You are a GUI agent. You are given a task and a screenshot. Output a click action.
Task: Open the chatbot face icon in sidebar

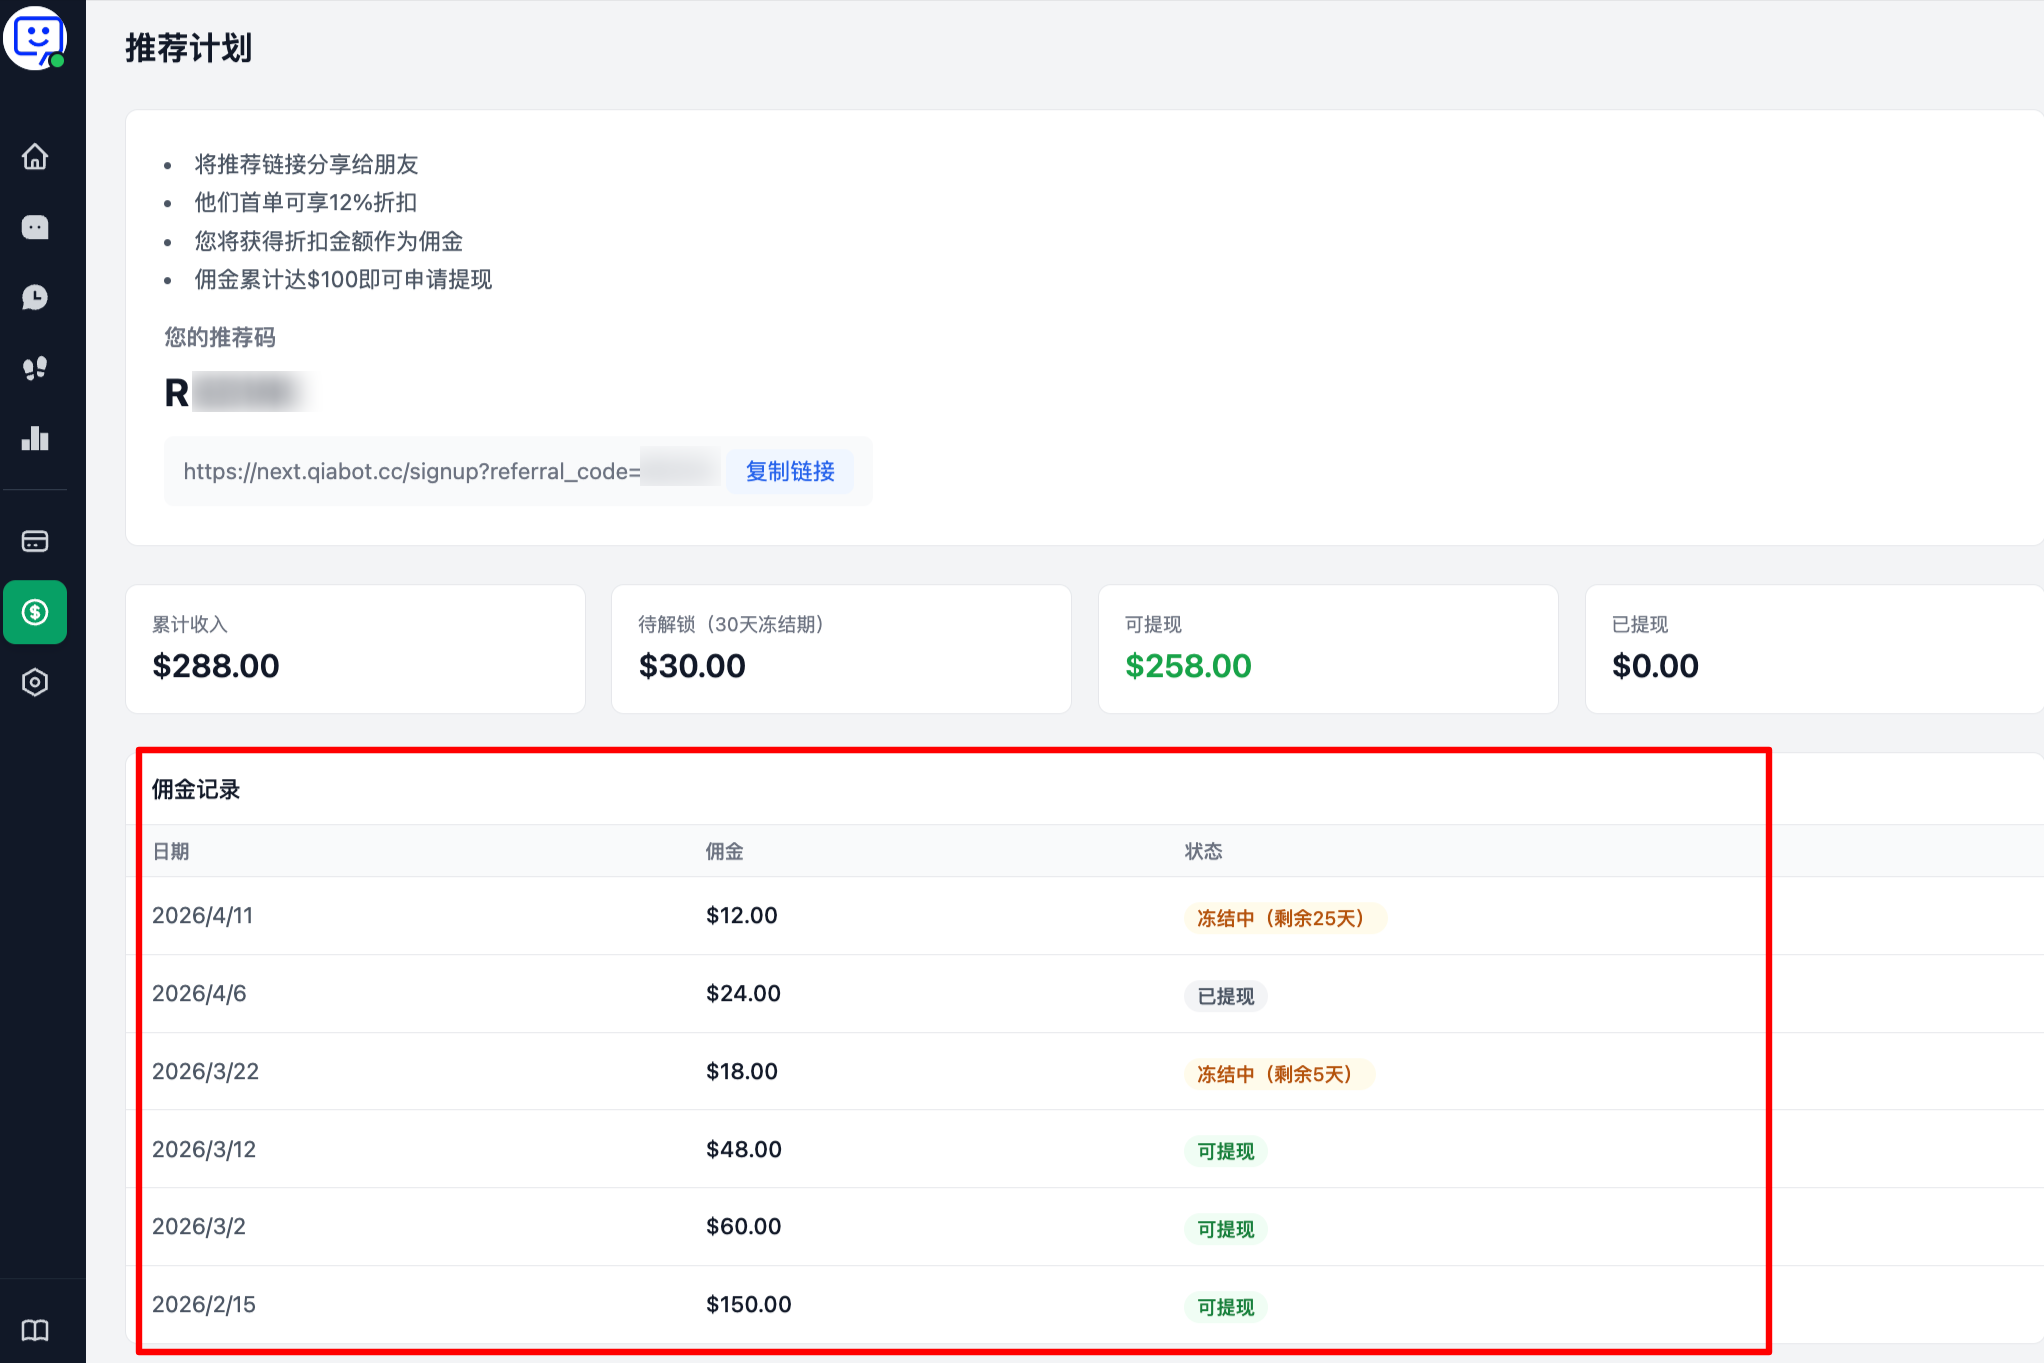point(35,227)
